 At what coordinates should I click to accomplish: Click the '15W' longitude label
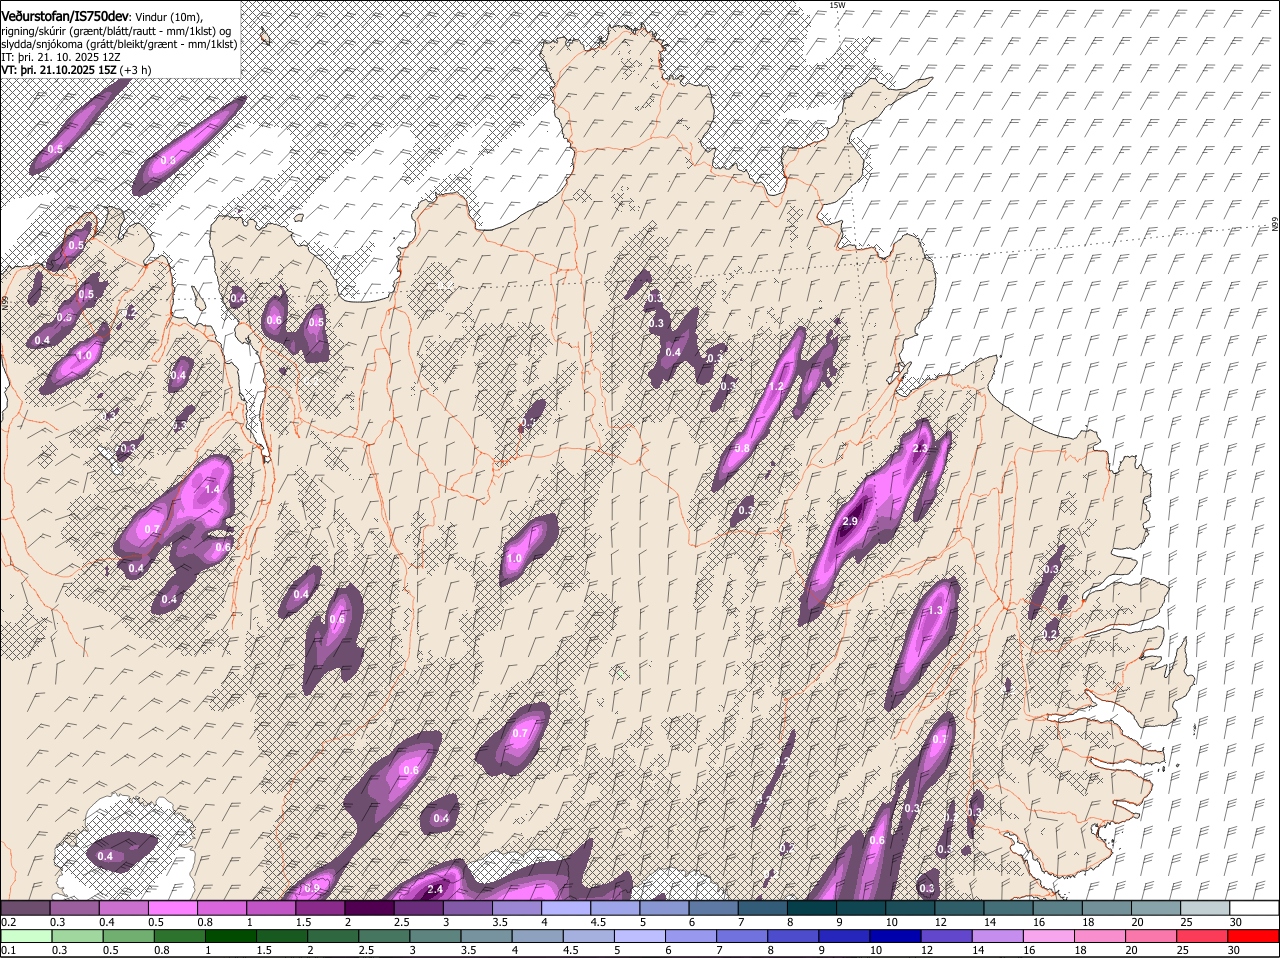(838, 6)
